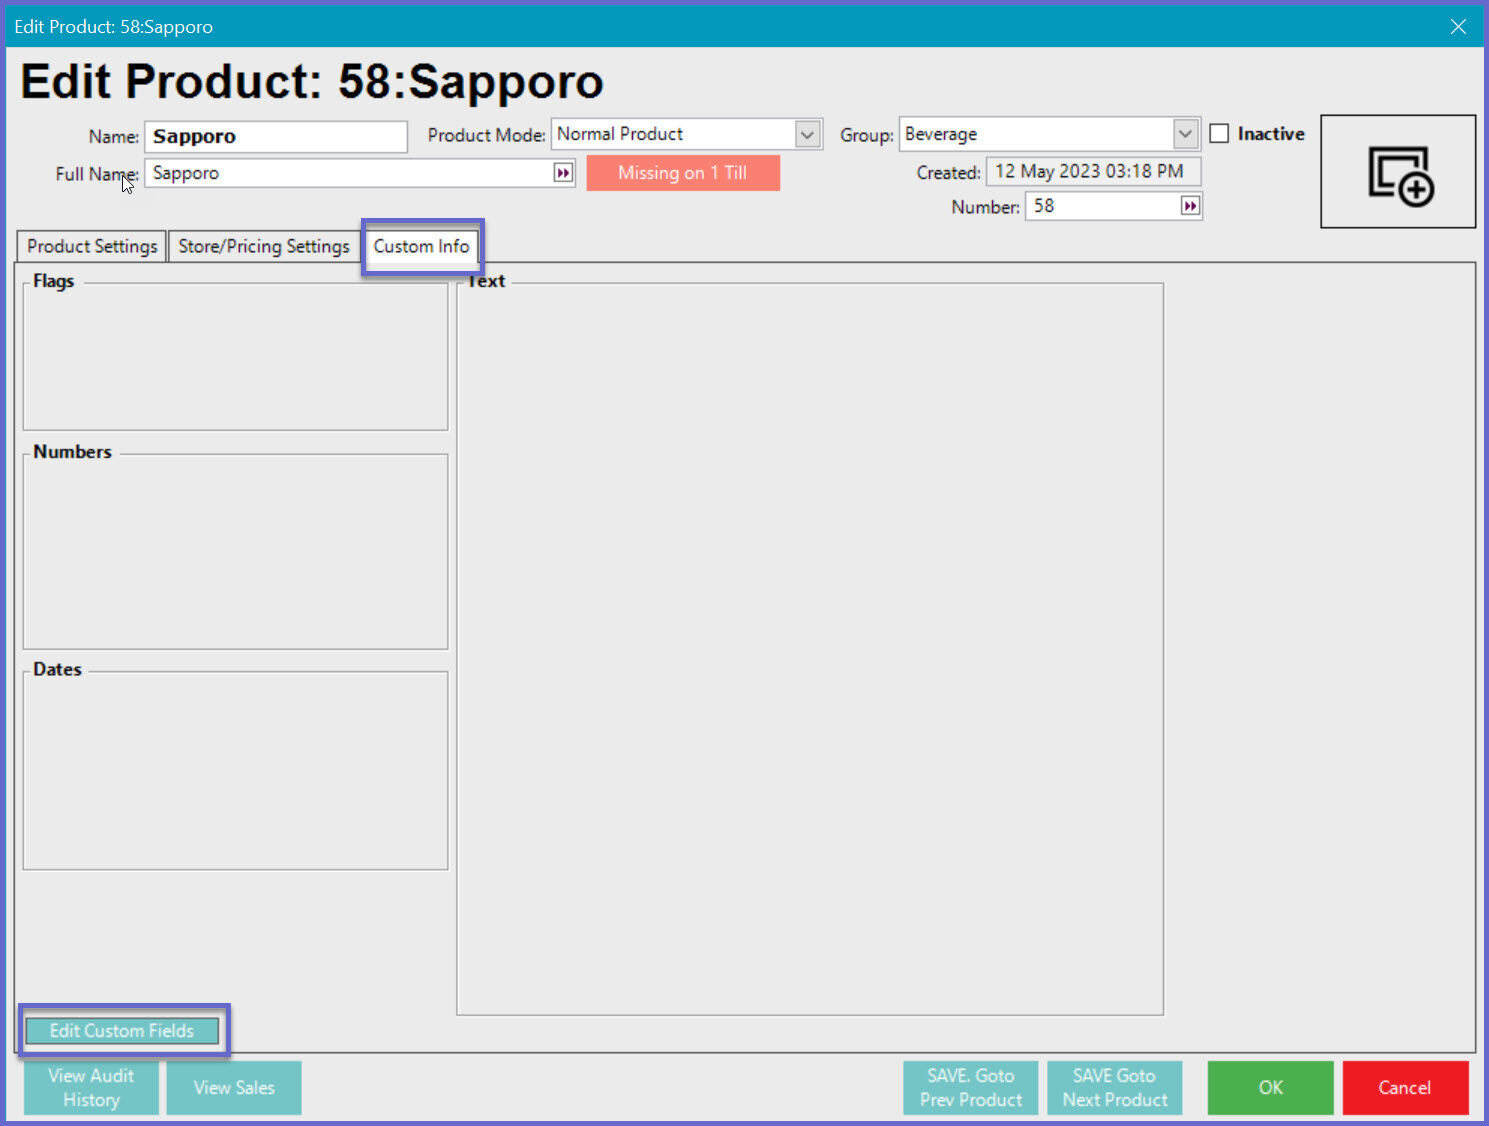Click the Name input field with Sapporo
The height and width of the screenshot is (1126, 1489).
[276, 136]
